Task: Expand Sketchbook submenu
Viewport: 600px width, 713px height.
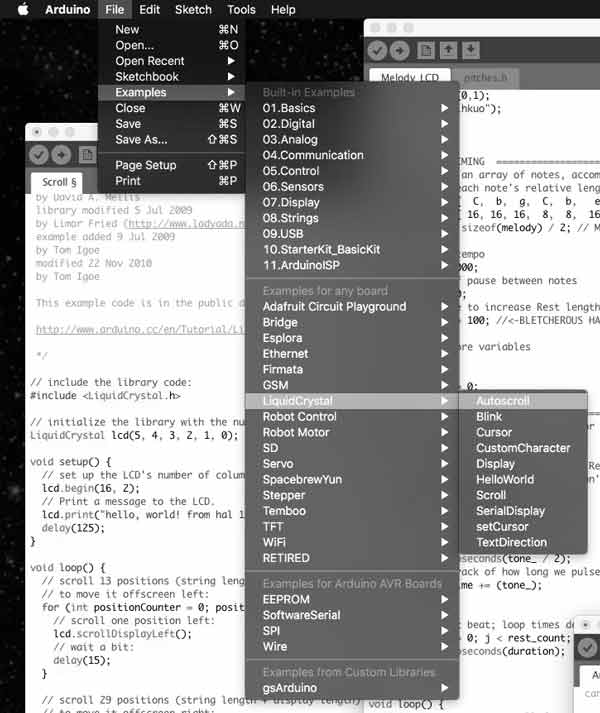Action: tap(172, 76)
